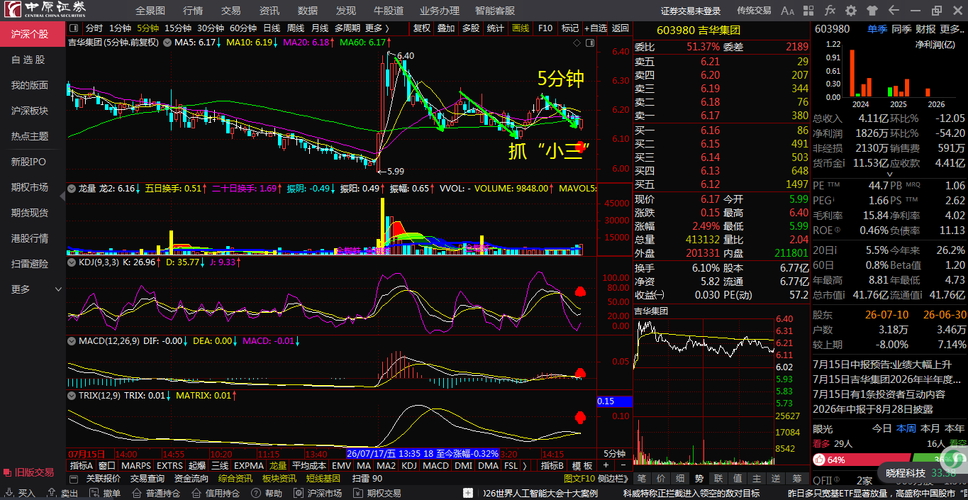This screenshot has width=968, height=500.
Task: Switch to 15分钟 period tab
Action: 178,28
